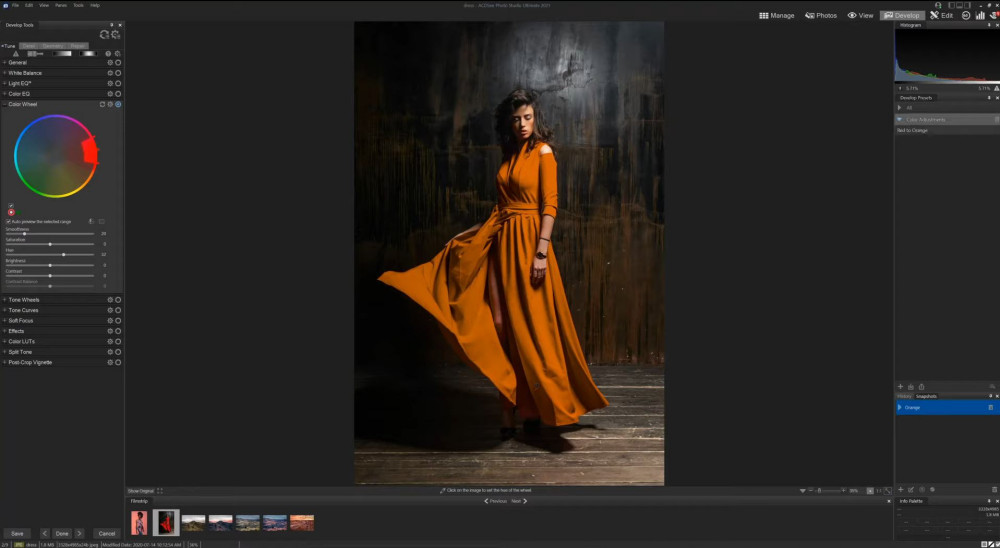Screen dimensions: 1000x548
Task: Toggle highlight clipping warning triangle in Histogram
Action: point(996,88)
